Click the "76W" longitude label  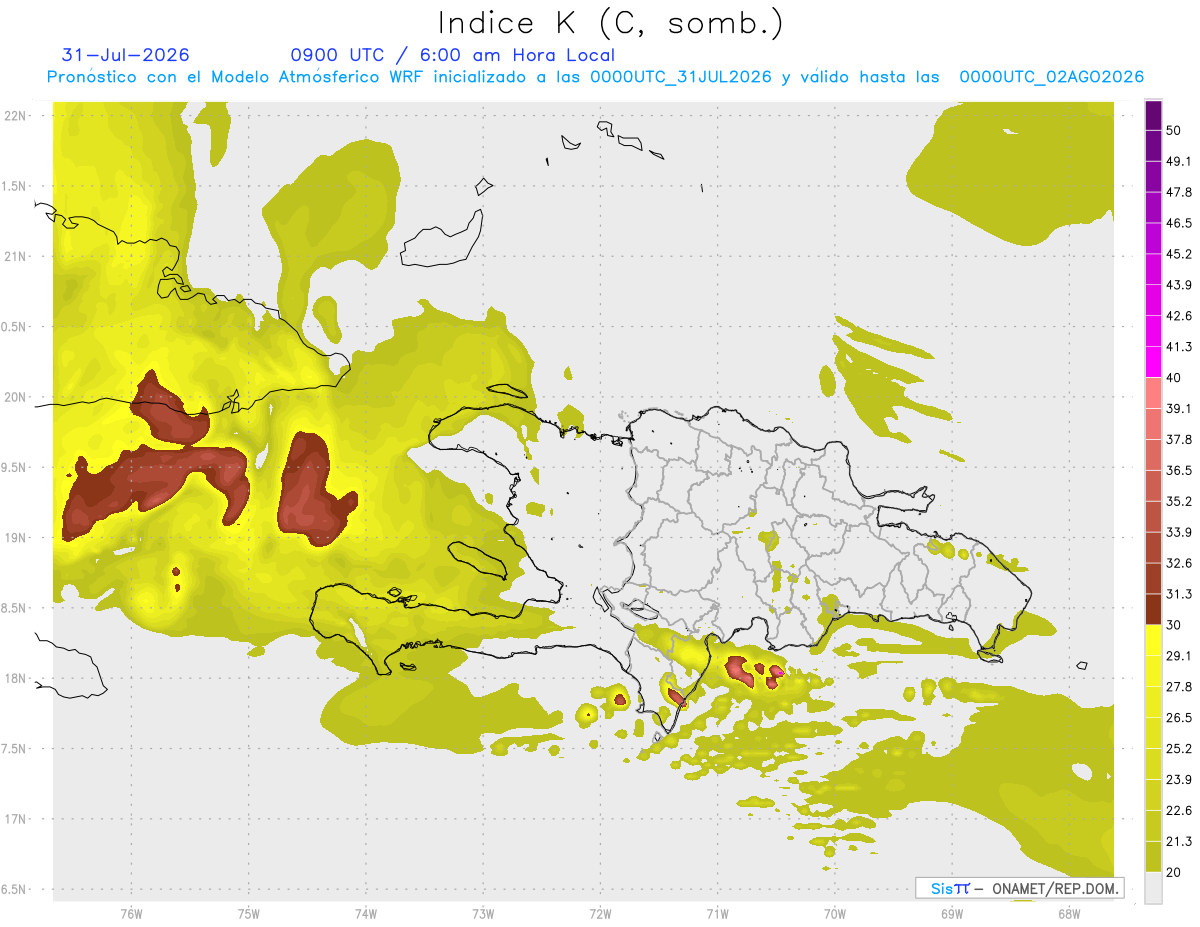click(131, 913)
